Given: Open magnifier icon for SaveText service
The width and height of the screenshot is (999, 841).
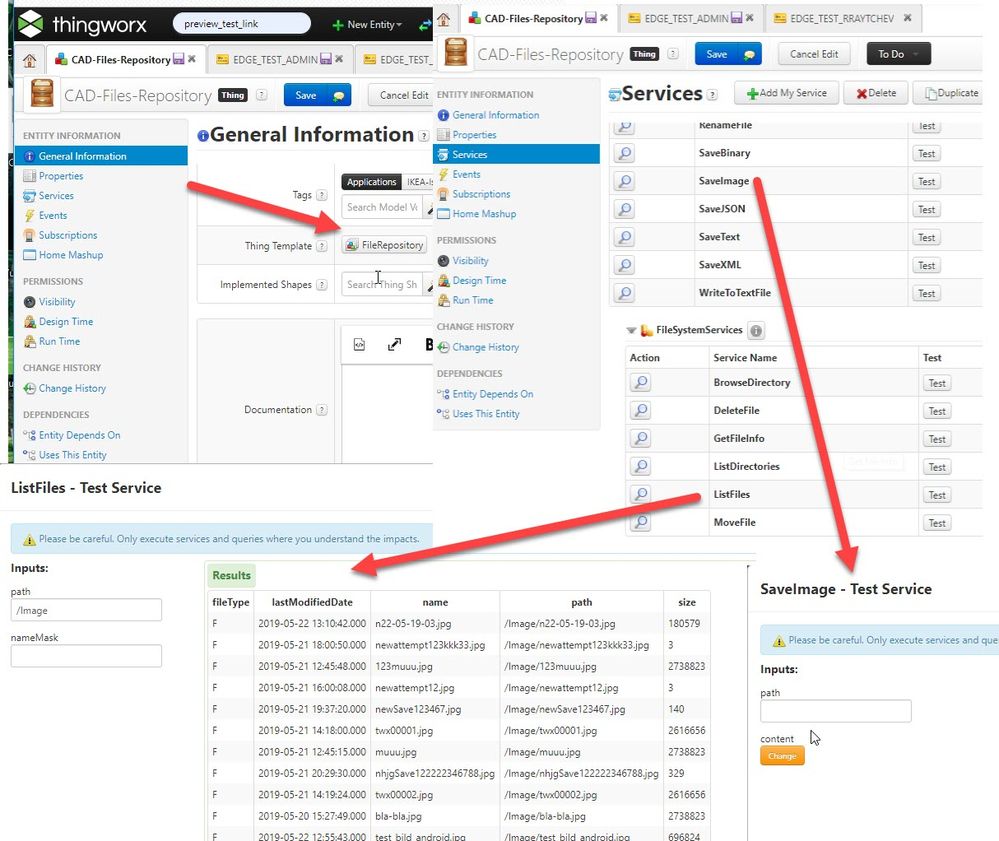Looking at the screenshot, I should click(625, 237).
